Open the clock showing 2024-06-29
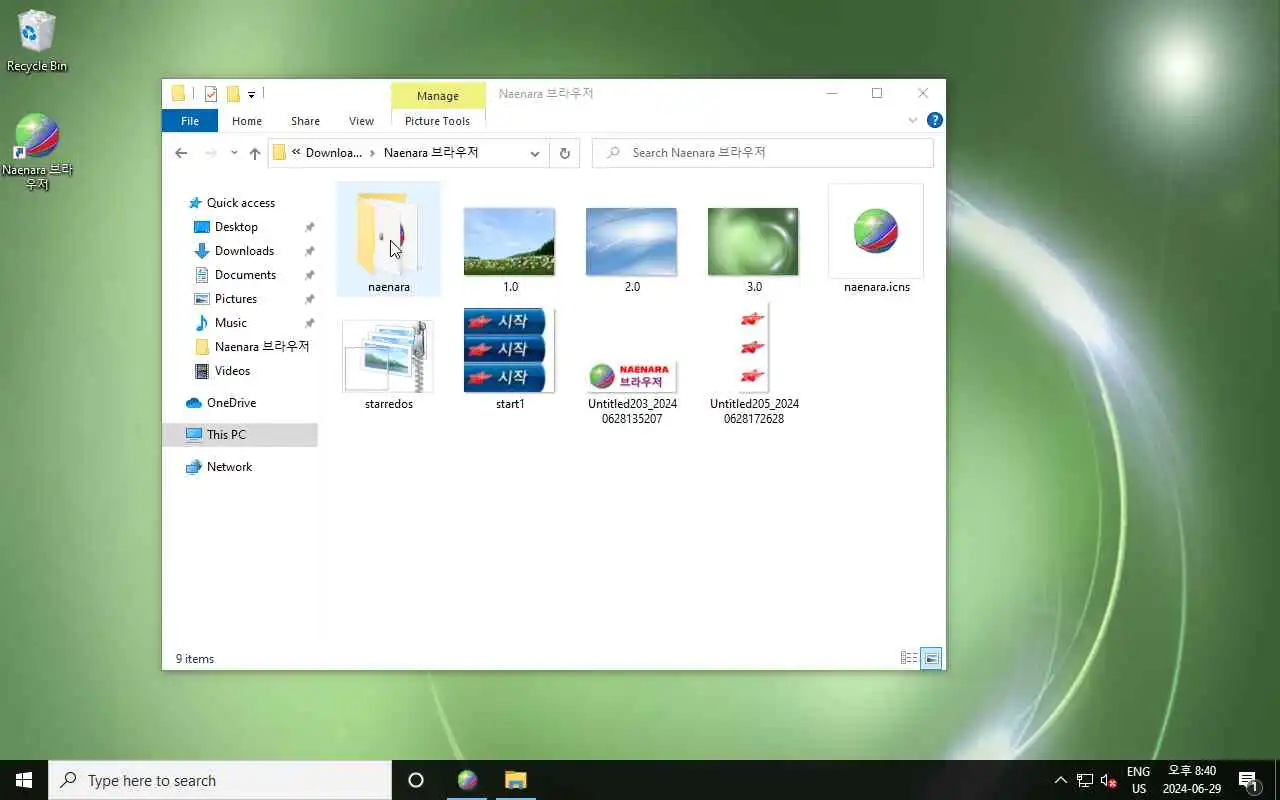This screenshot has width=1280, height=800. pyautogui.click(x=1192, y=780)
